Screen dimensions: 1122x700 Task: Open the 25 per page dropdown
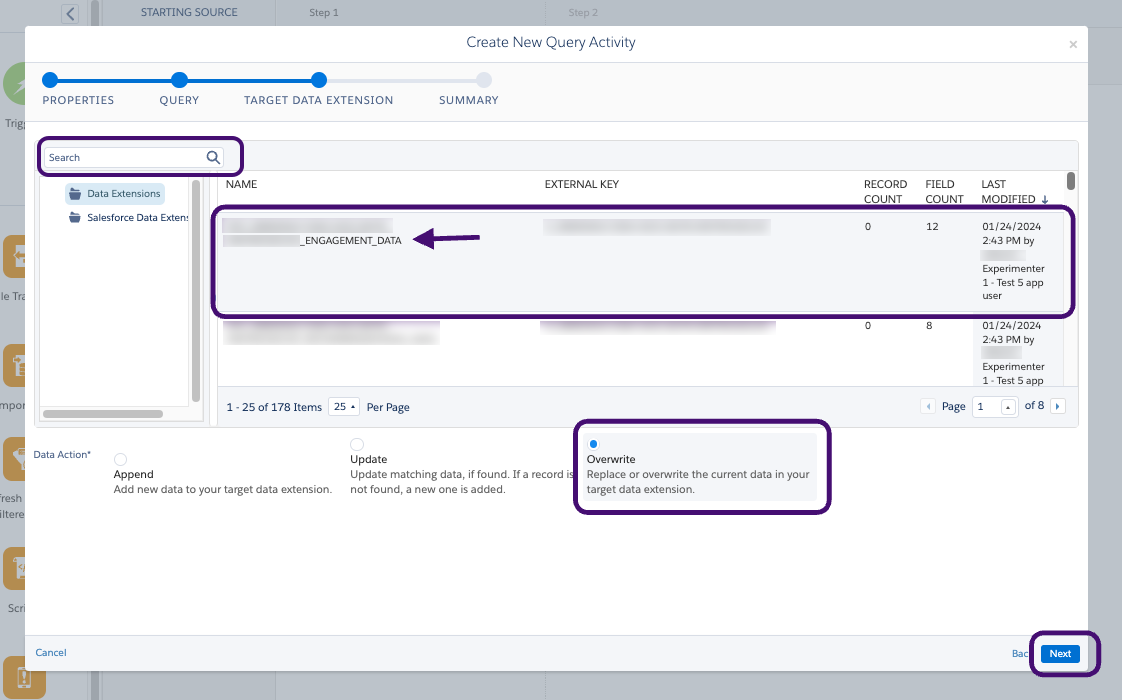point(345,407)
